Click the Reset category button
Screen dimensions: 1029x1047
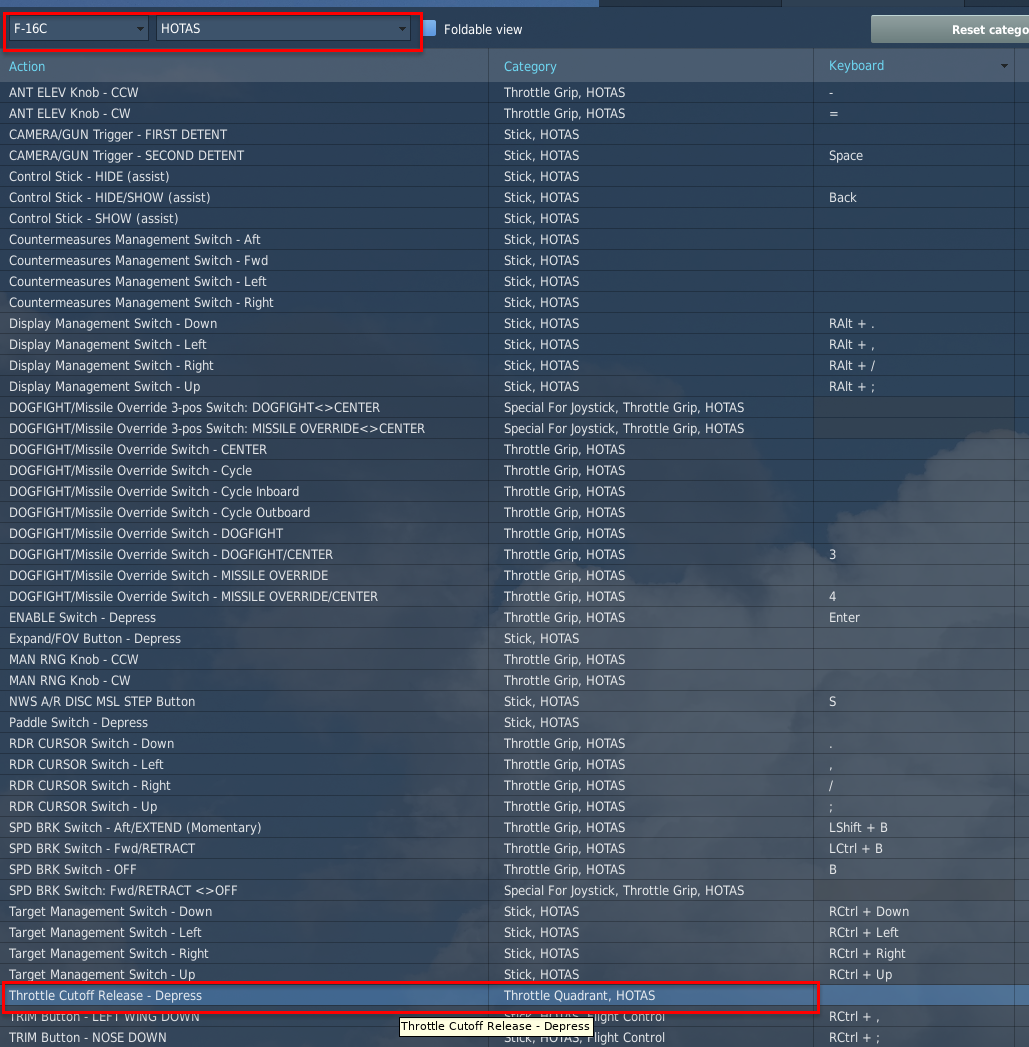point(950,30)
